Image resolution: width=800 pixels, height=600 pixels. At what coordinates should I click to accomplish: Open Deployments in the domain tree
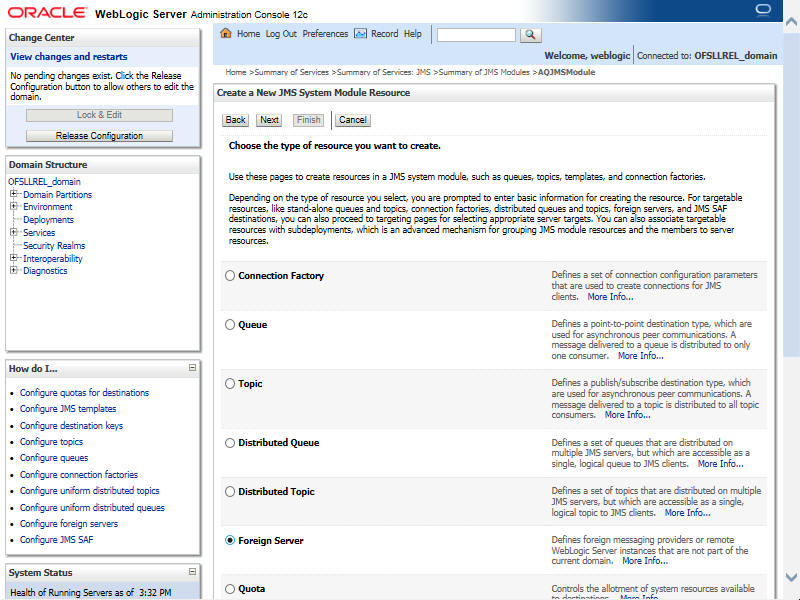pos(48,220)
